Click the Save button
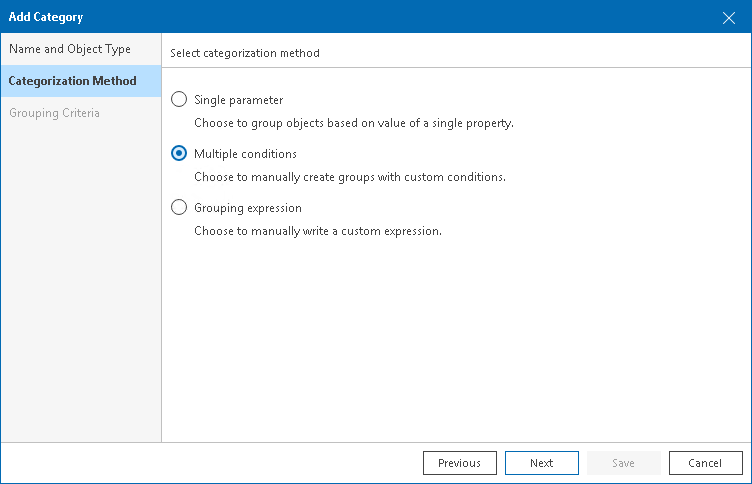752x484 pixels. (623, 463)
